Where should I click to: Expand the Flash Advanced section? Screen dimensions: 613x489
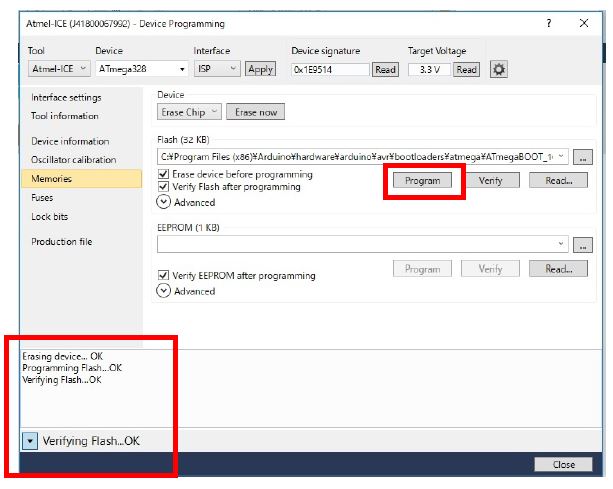[x=164, y=201]
